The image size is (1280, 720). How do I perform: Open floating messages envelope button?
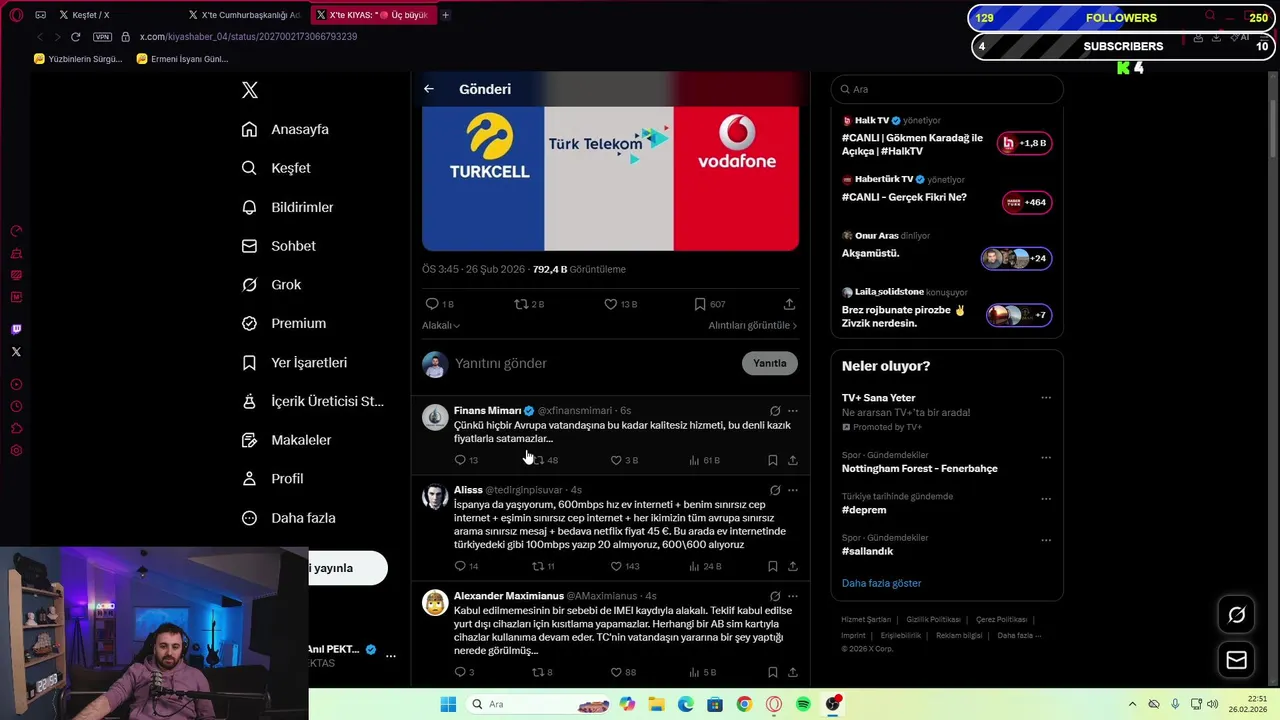[x=1237, y=660]
